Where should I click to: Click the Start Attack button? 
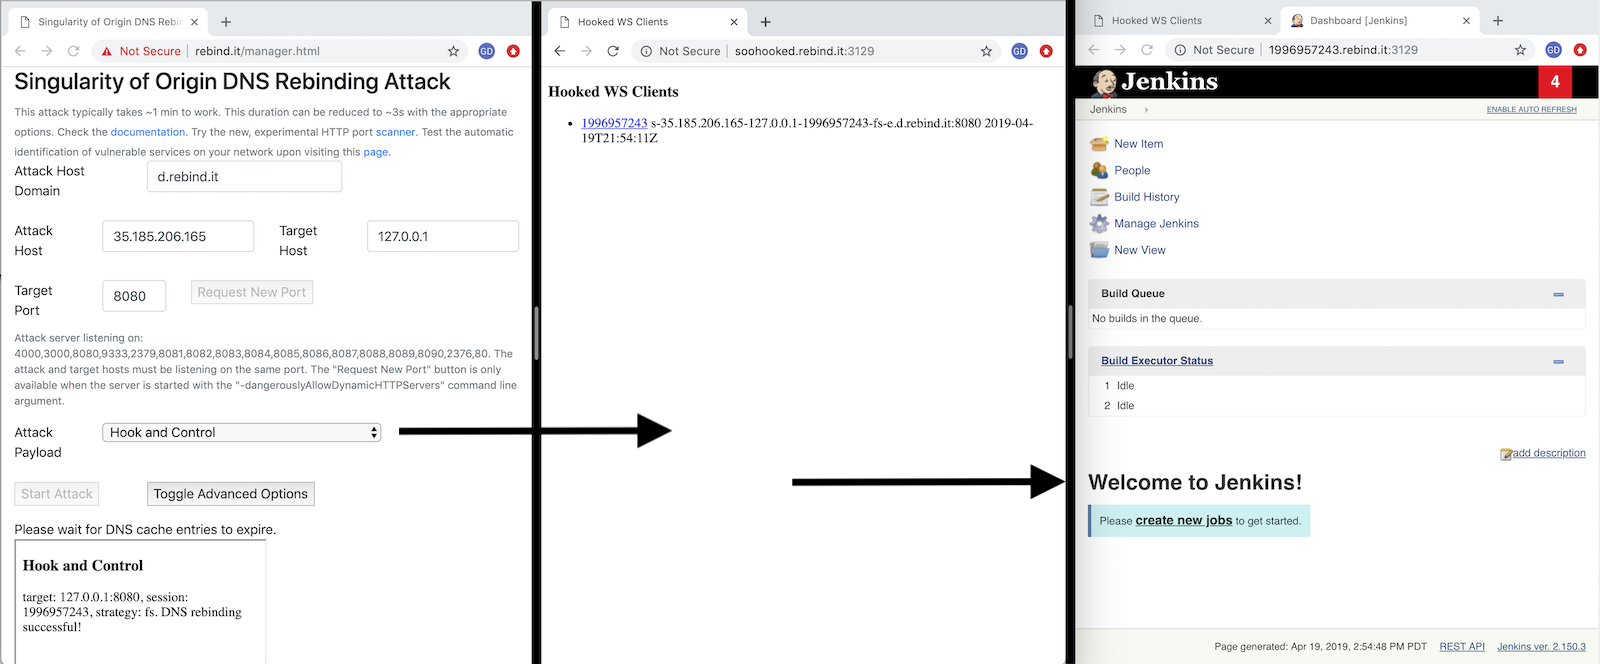(57, 494)
